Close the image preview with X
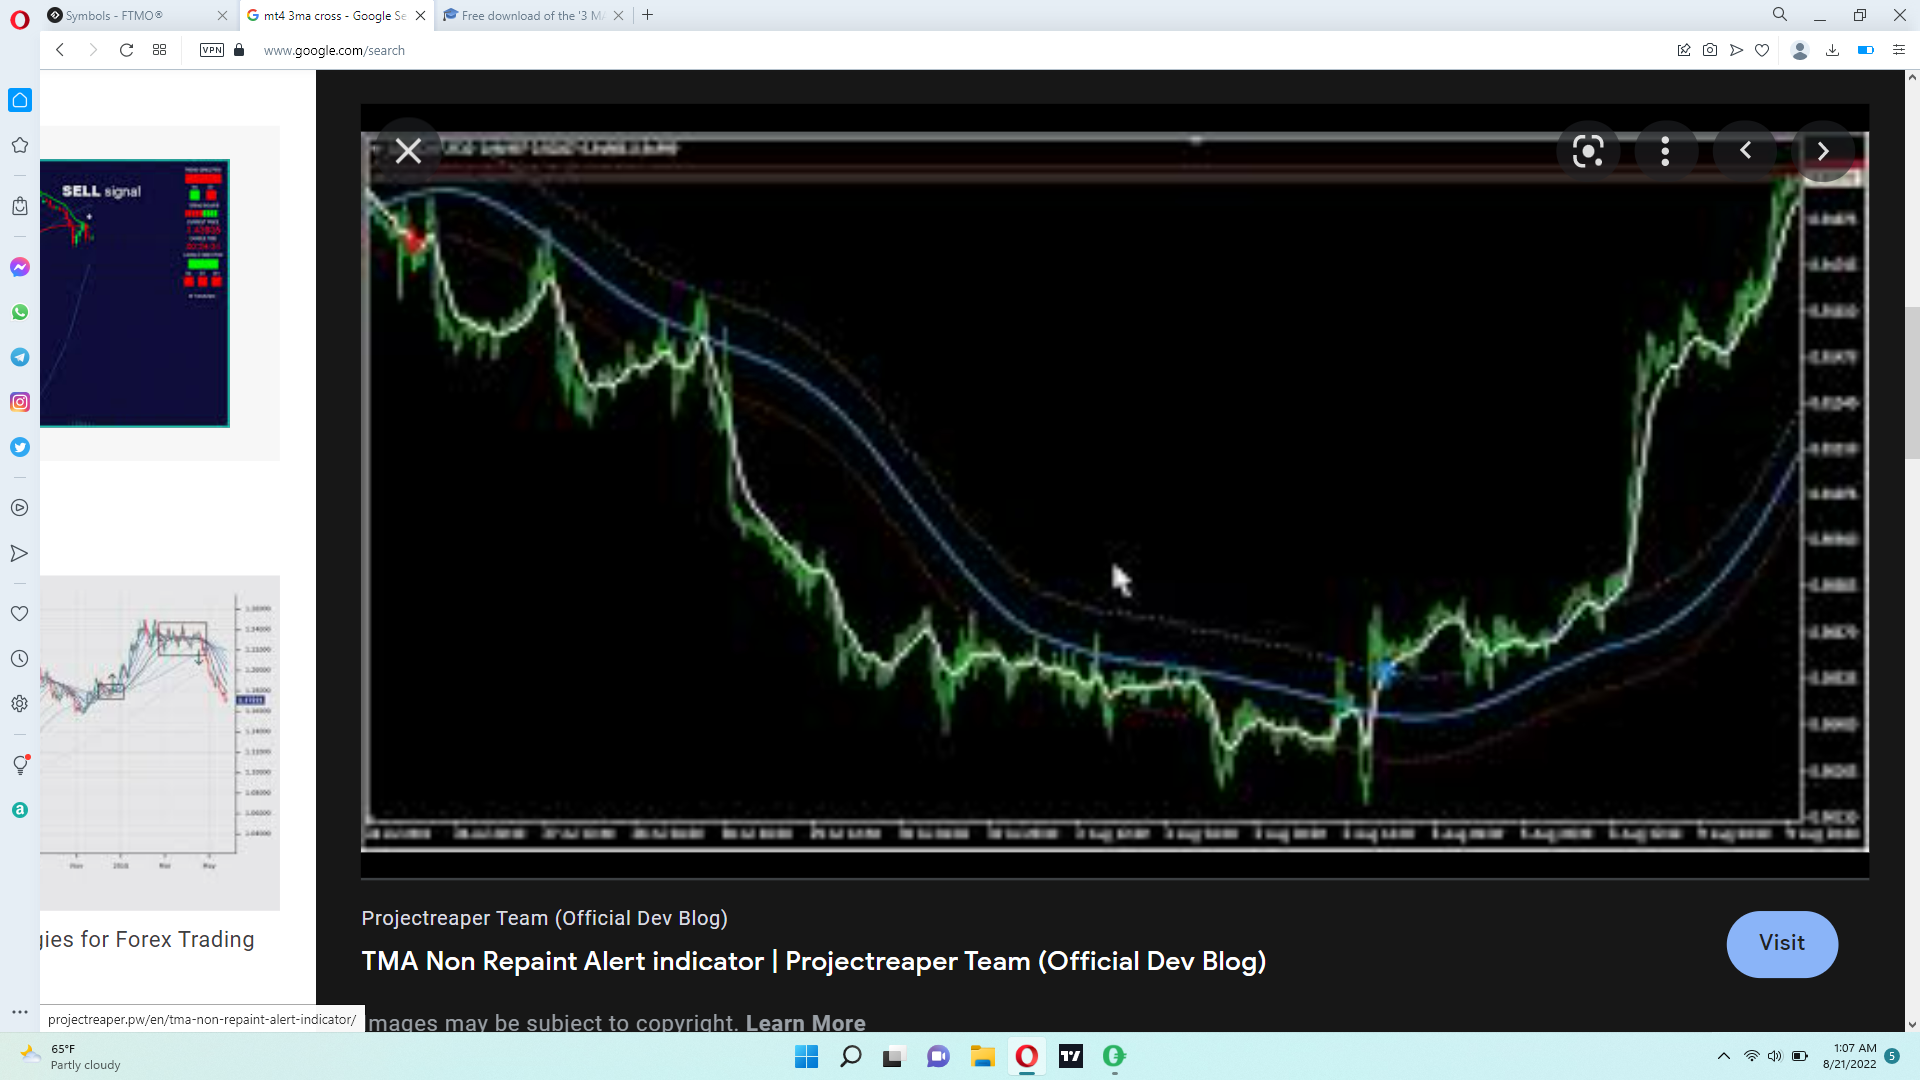 [x=408, y=151]
